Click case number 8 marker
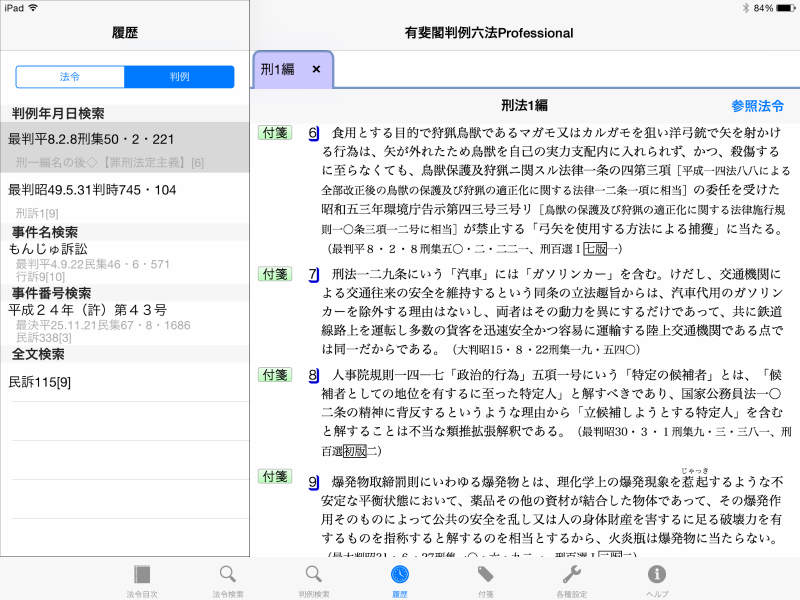The width and height of the screenshot is (800, 600). tap(313, 376)
